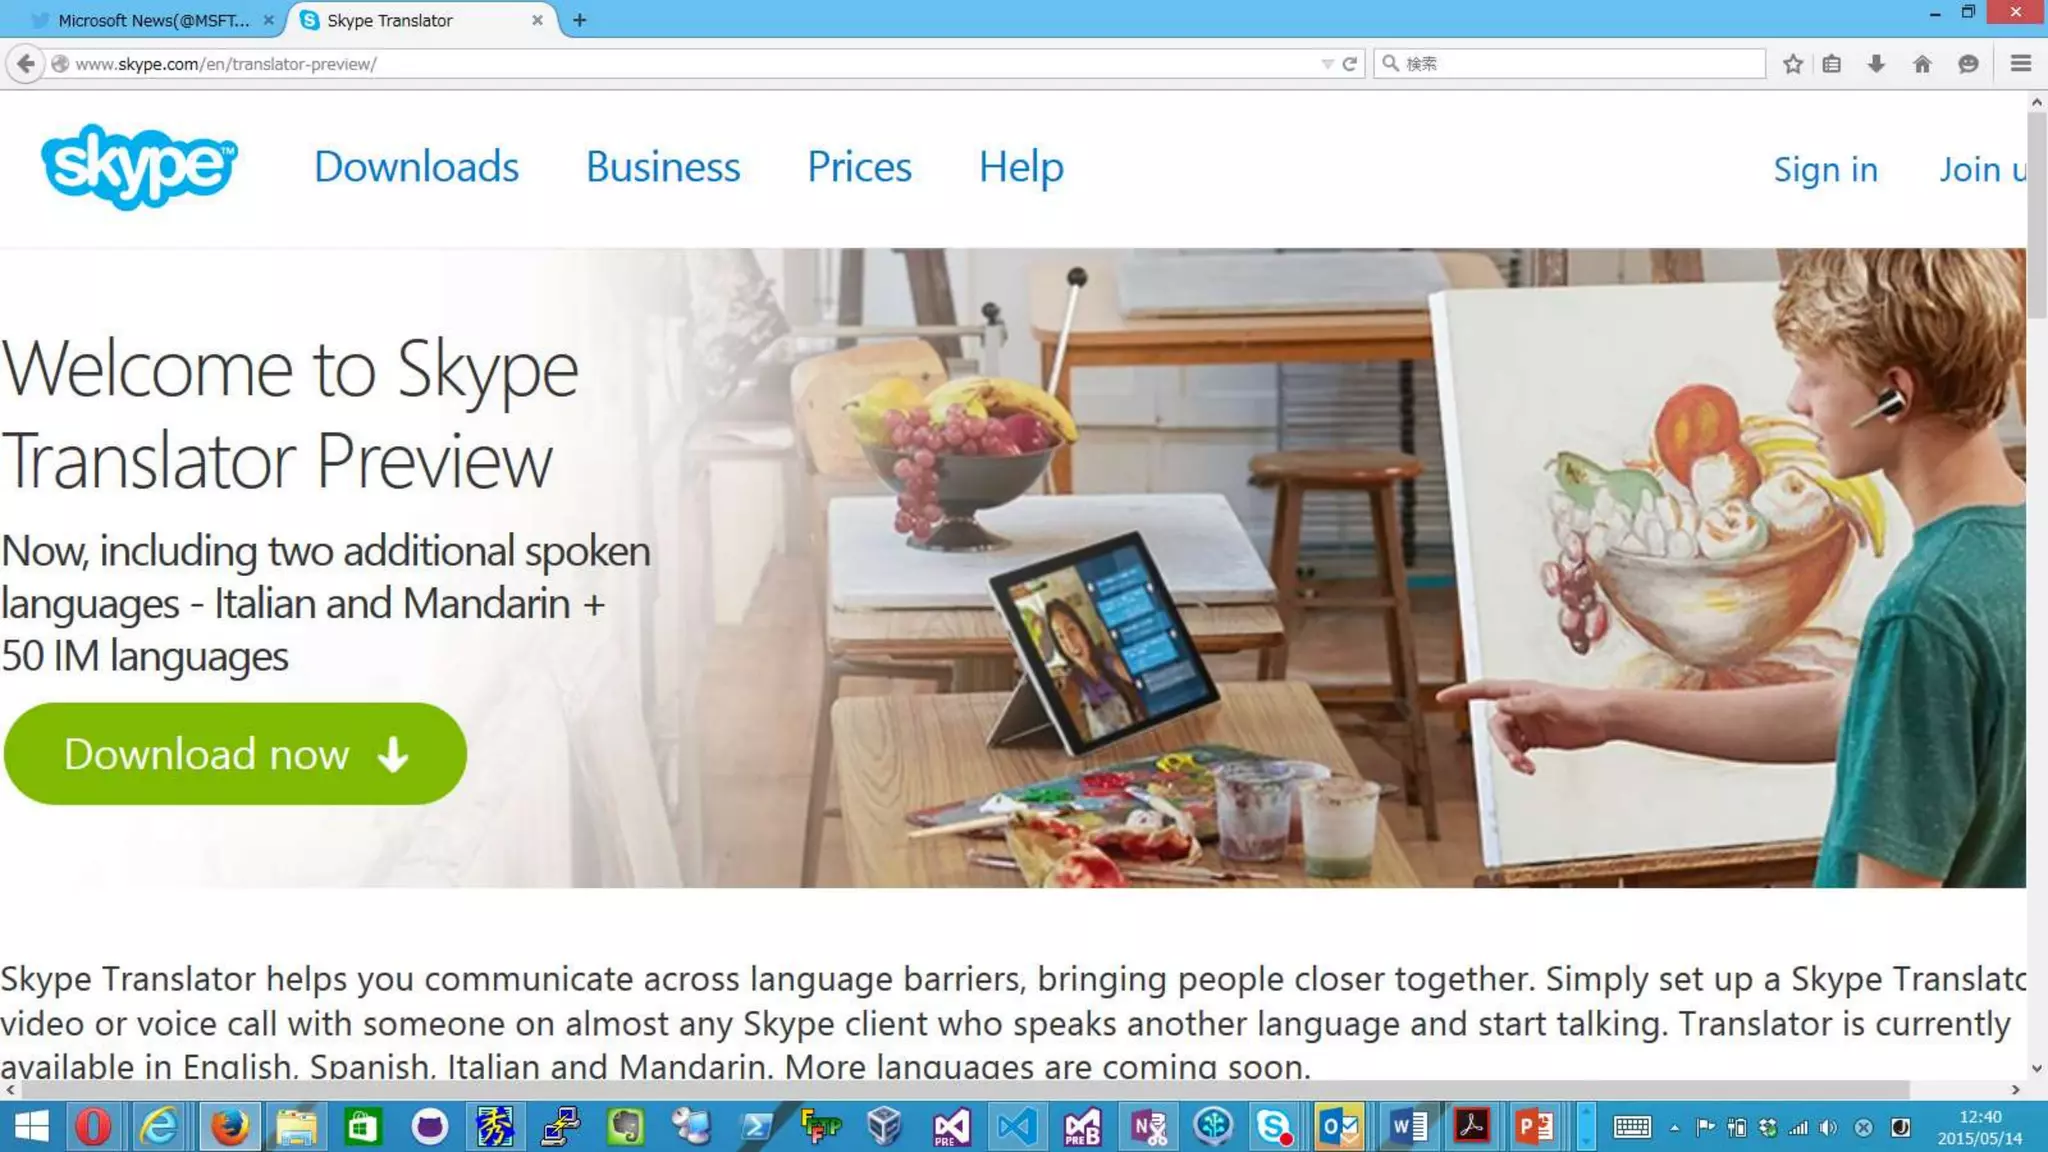Open a new browser tab
The image size is (2048, 1152).
click(579, 20)
